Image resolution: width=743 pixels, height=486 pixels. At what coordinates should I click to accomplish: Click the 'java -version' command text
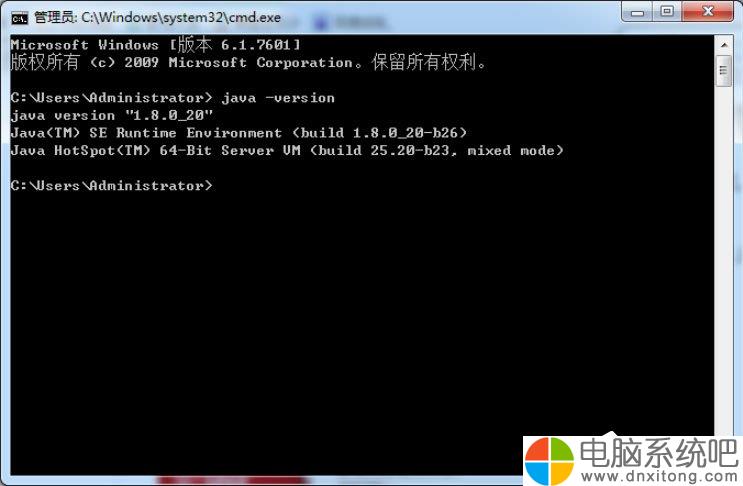[x=278, y=98]
